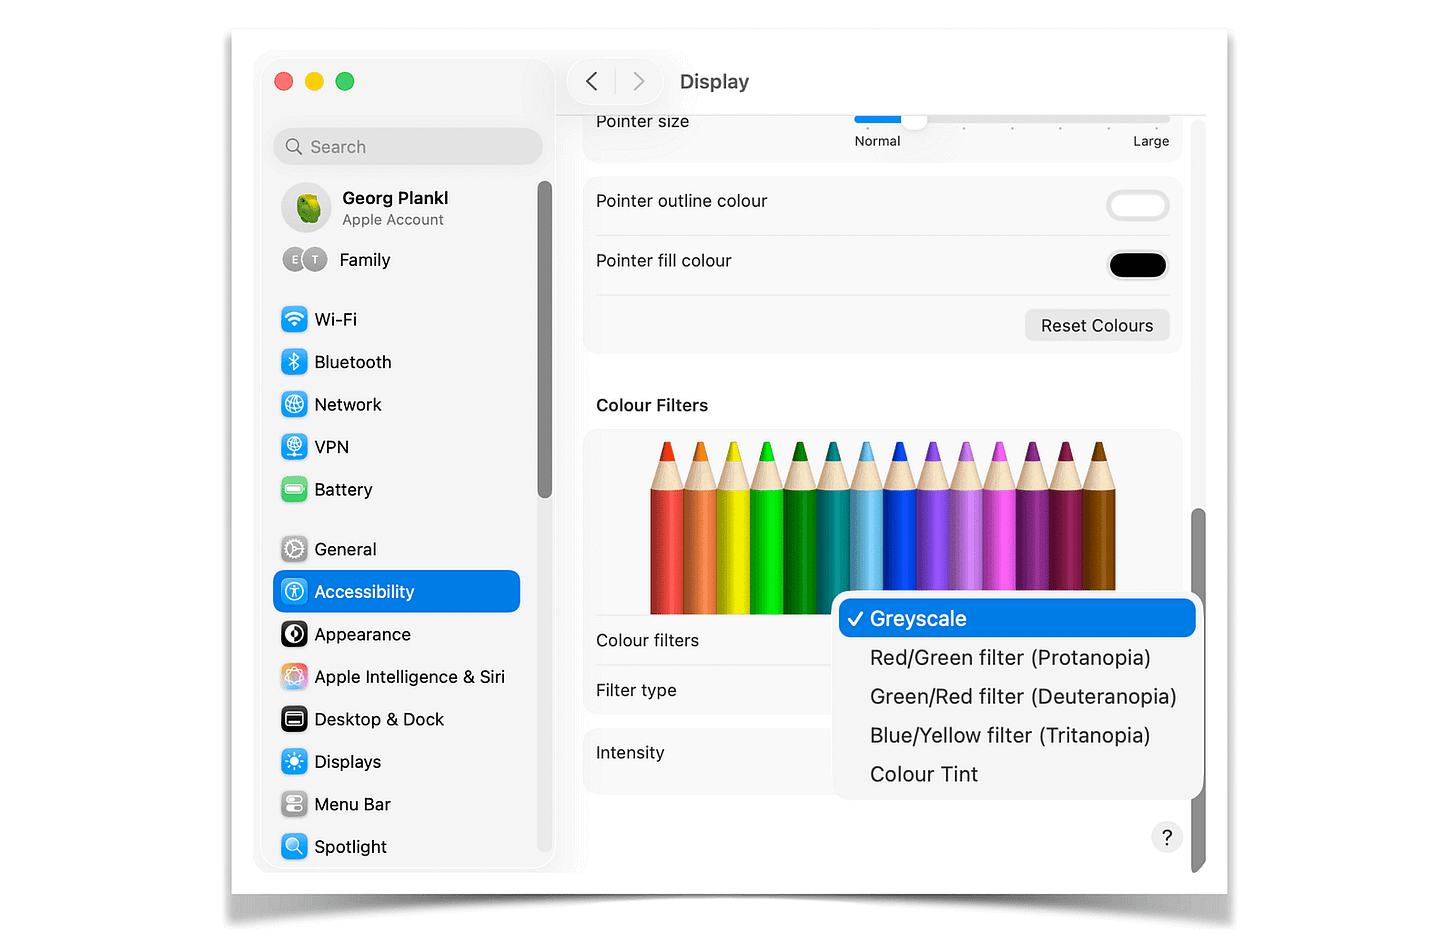
Task: Open the VPN icon in sidebar
Action: 294,447
